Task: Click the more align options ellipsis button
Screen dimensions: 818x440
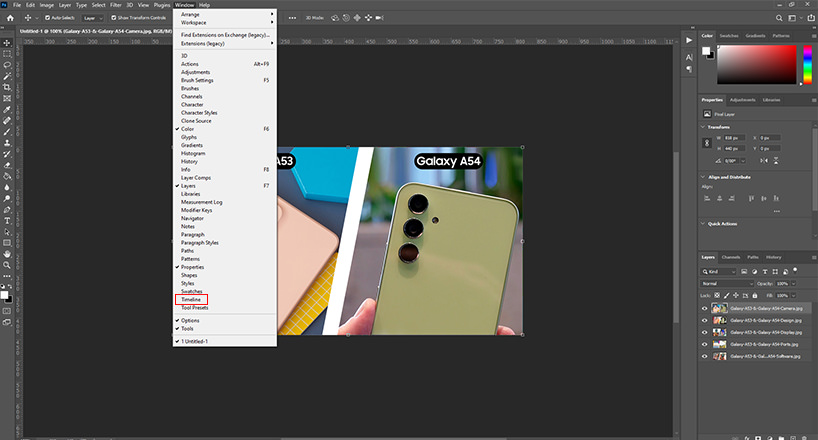Action: click(777, 211)
